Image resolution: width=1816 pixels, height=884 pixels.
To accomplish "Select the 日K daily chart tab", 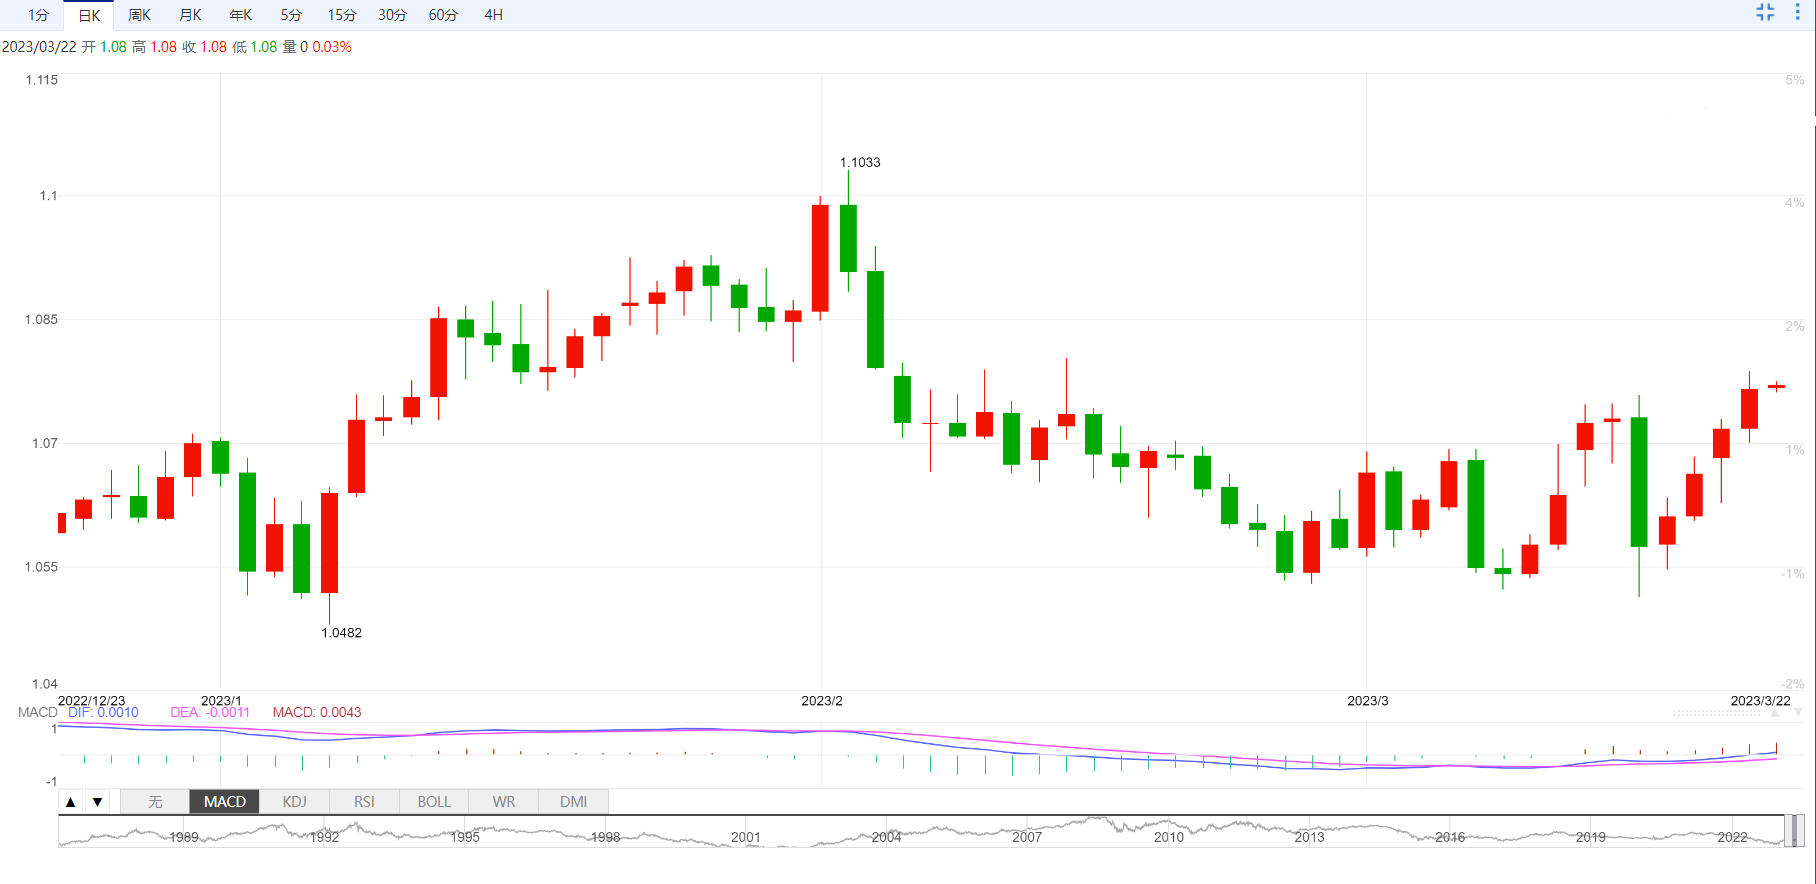I will point(89,15).
